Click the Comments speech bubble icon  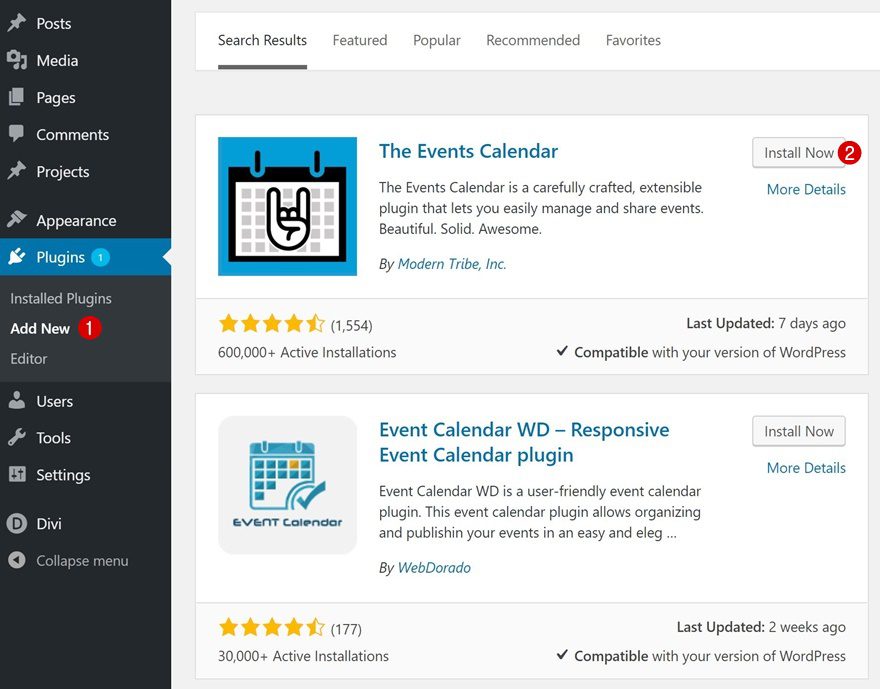click(16, 134)
